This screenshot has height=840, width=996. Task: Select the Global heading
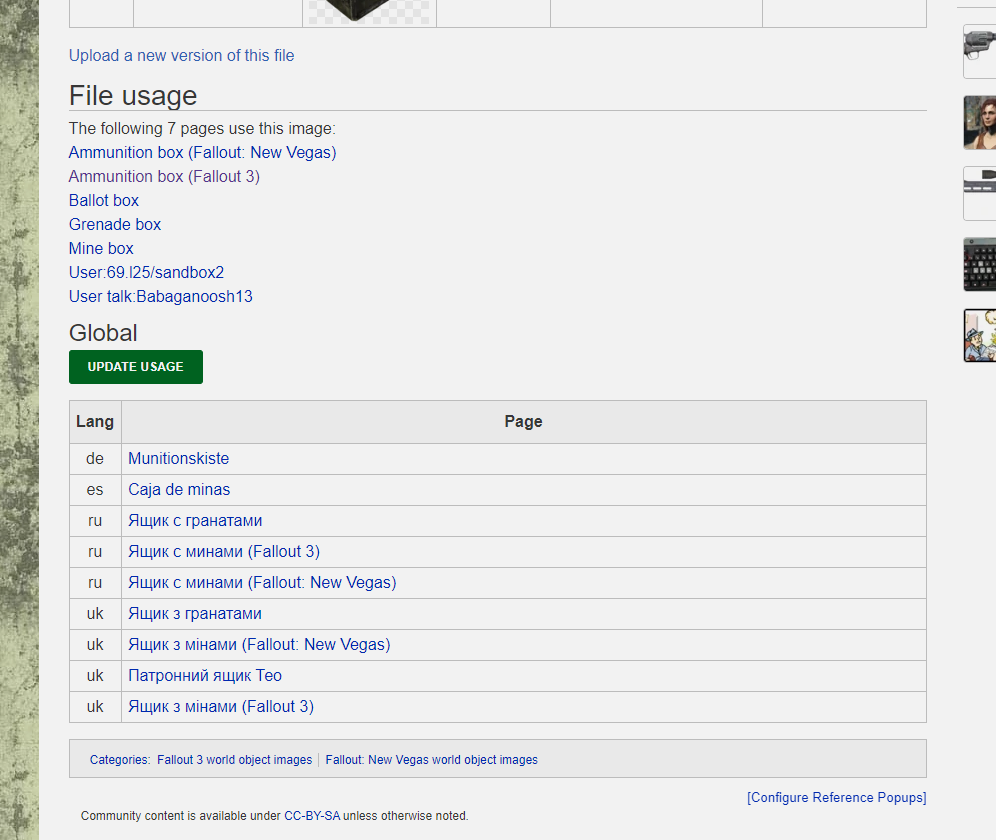coord(103,333)
